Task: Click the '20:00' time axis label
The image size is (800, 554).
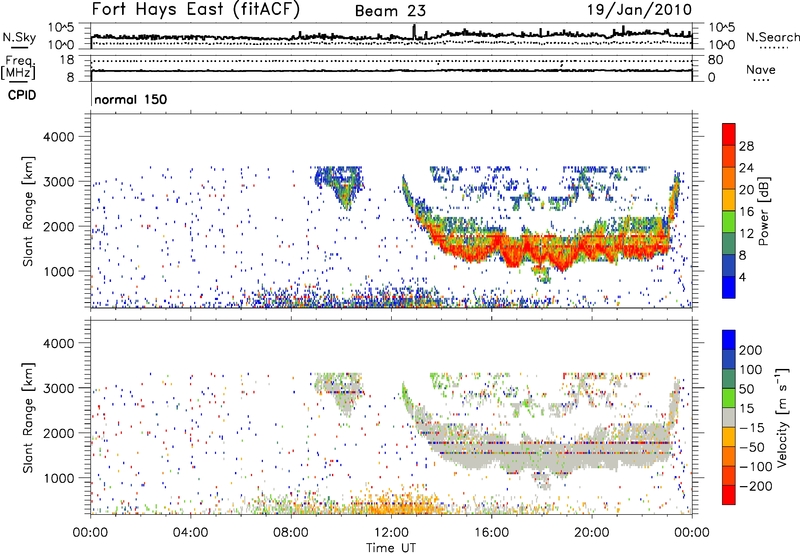Action: click(x=592, y=533)
